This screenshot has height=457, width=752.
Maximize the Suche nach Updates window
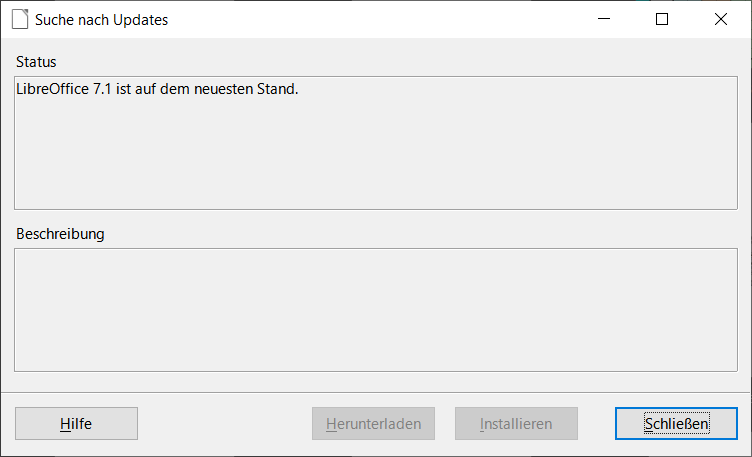[661, 19]
